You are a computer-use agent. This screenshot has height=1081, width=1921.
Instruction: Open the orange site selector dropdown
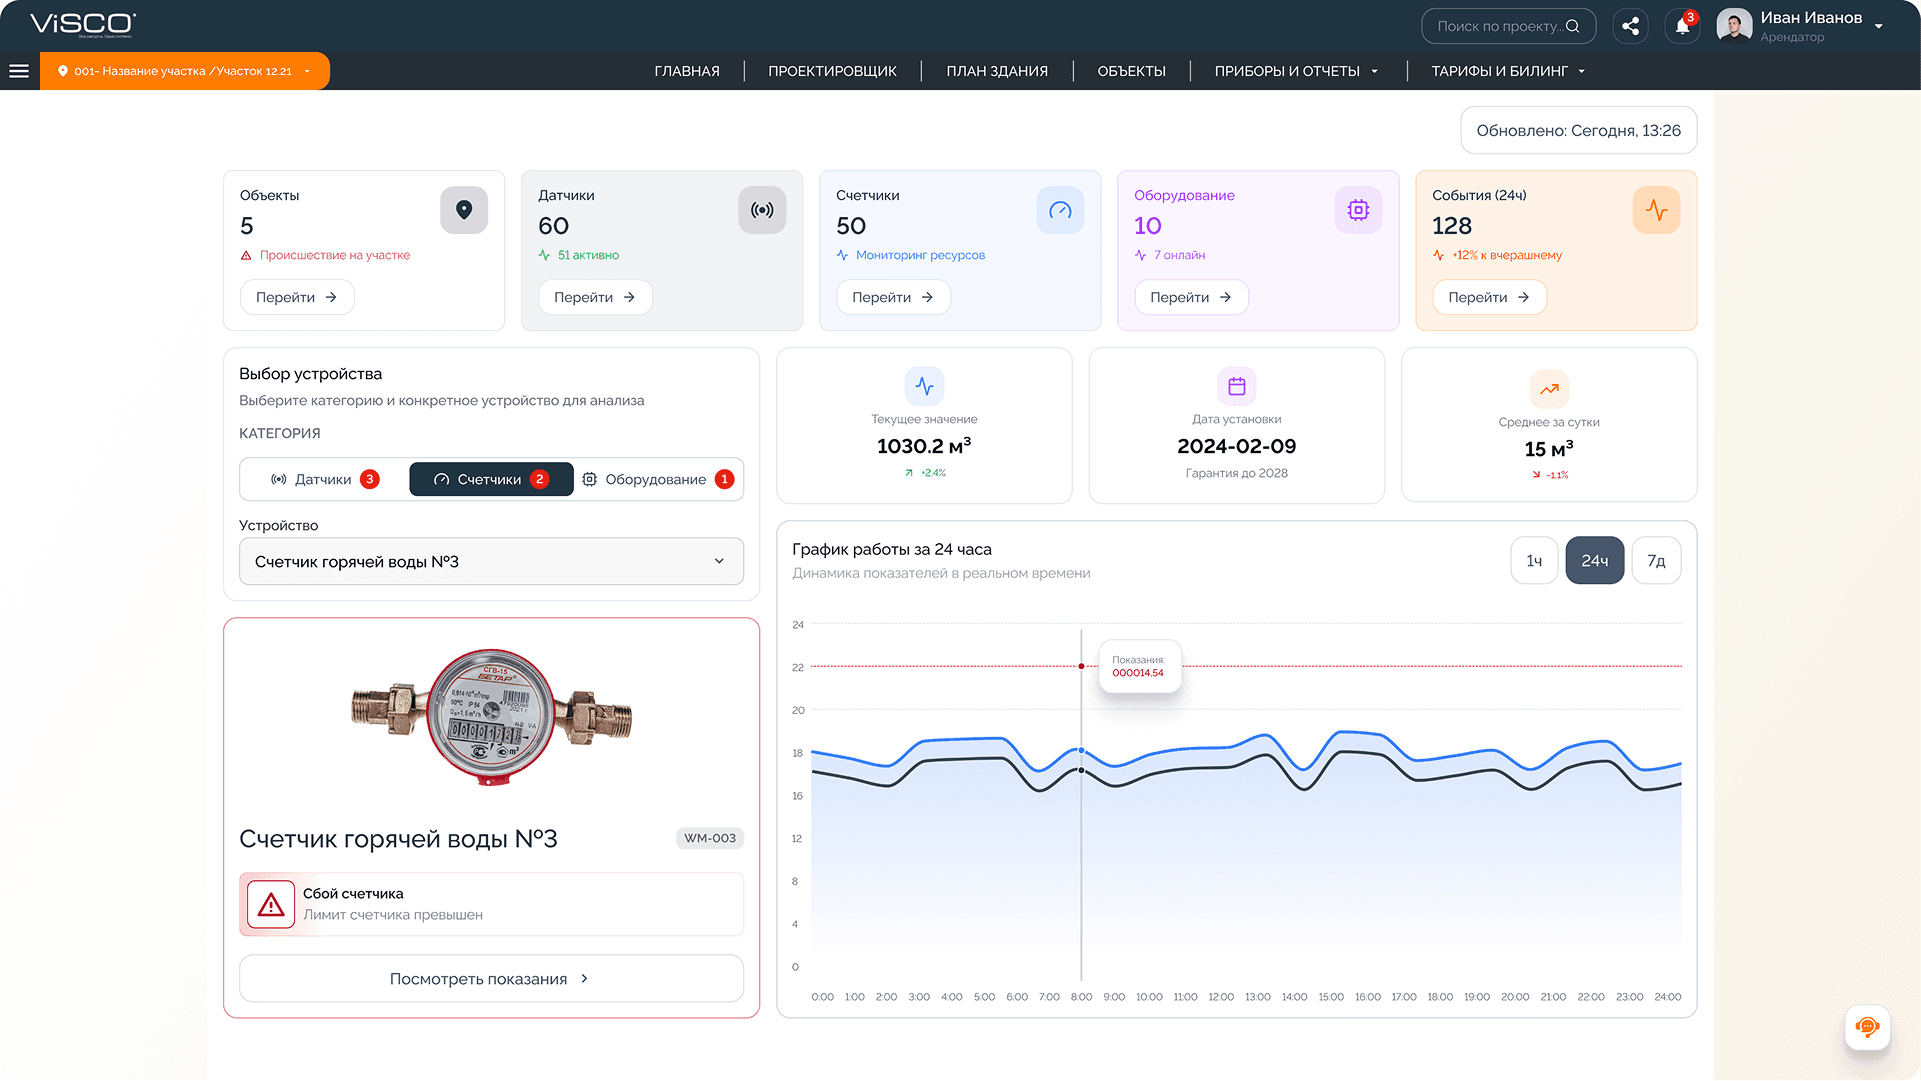pos(185,71)
